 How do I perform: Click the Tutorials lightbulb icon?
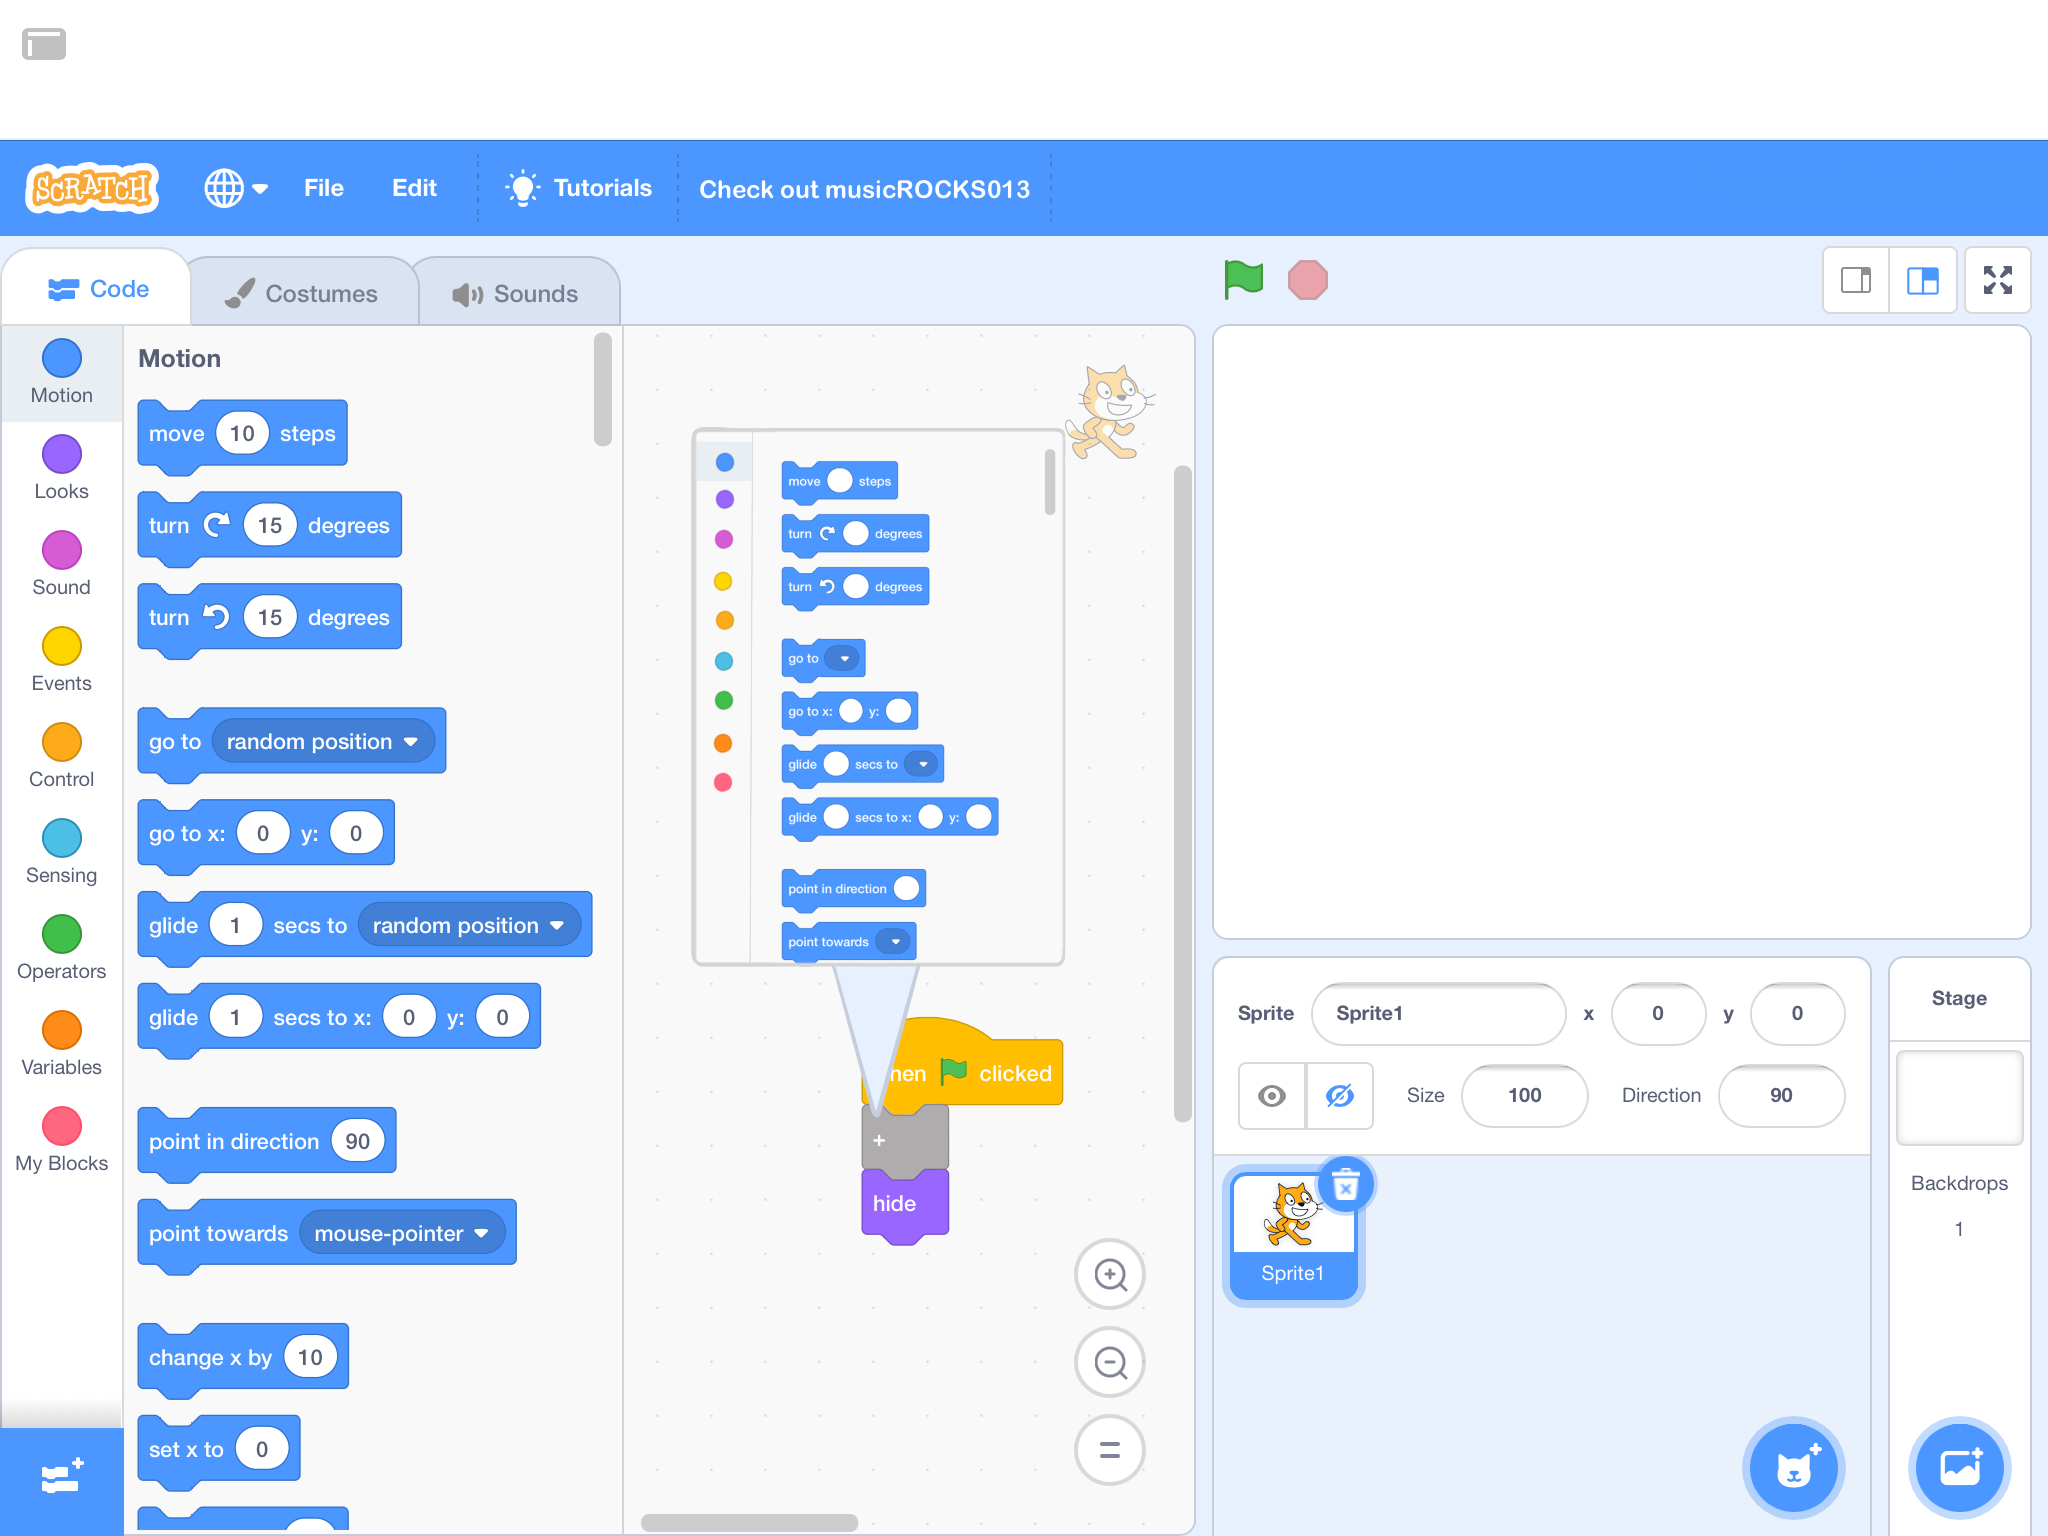521,188
